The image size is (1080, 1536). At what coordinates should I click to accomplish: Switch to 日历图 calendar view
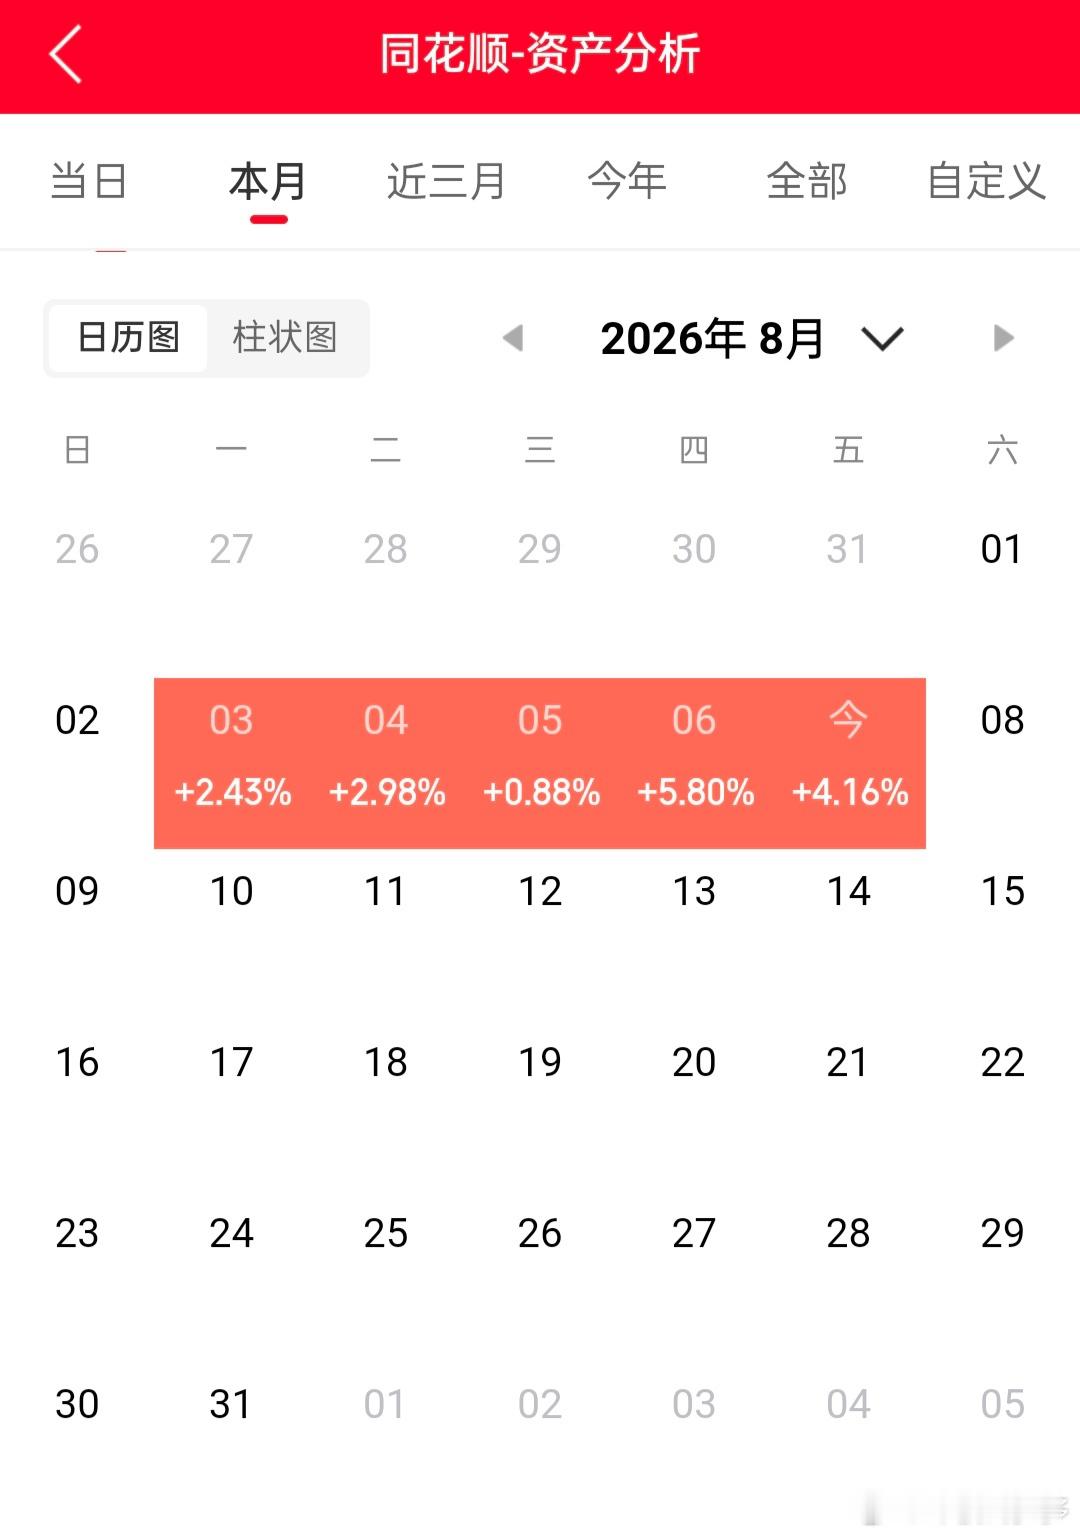[x=128, y=338]
